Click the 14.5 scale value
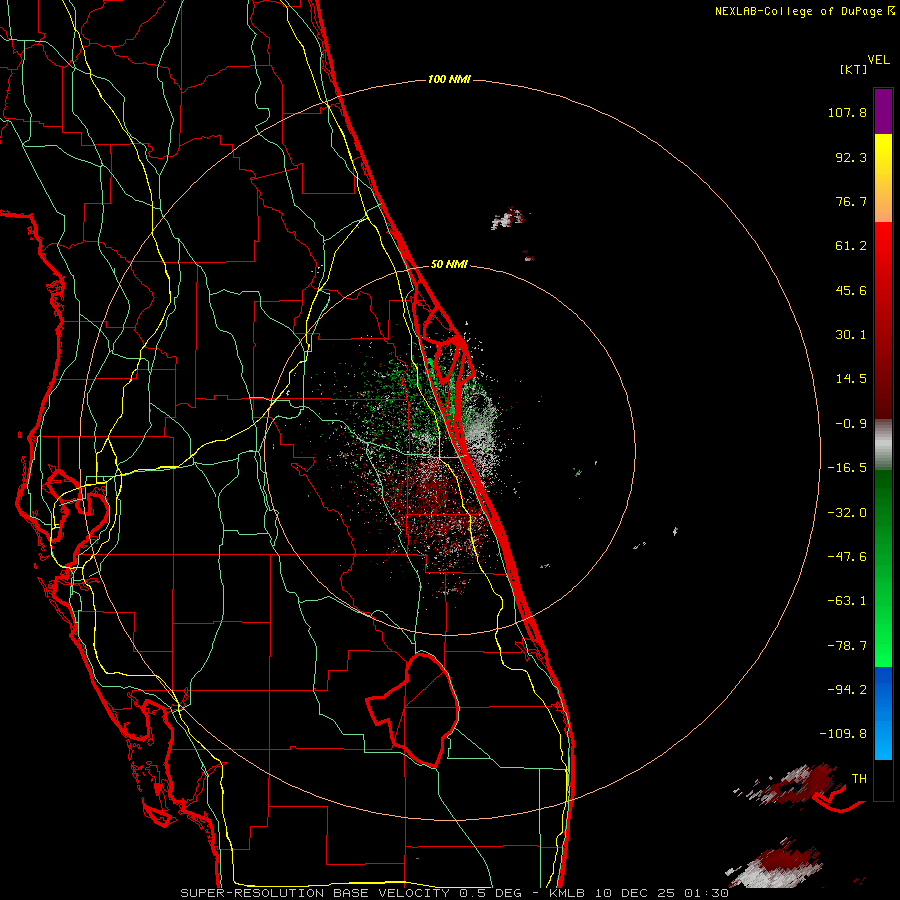This screenshot has height=900, width=900. click(x=851, y=379)
